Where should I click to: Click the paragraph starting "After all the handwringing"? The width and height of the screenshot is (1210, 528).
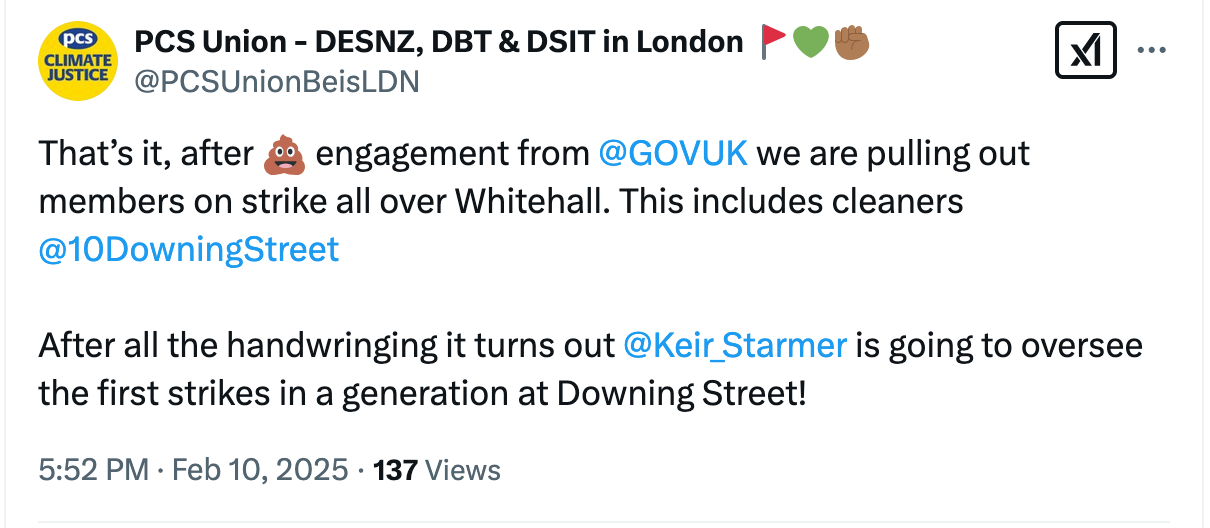(x=325, y=346)
